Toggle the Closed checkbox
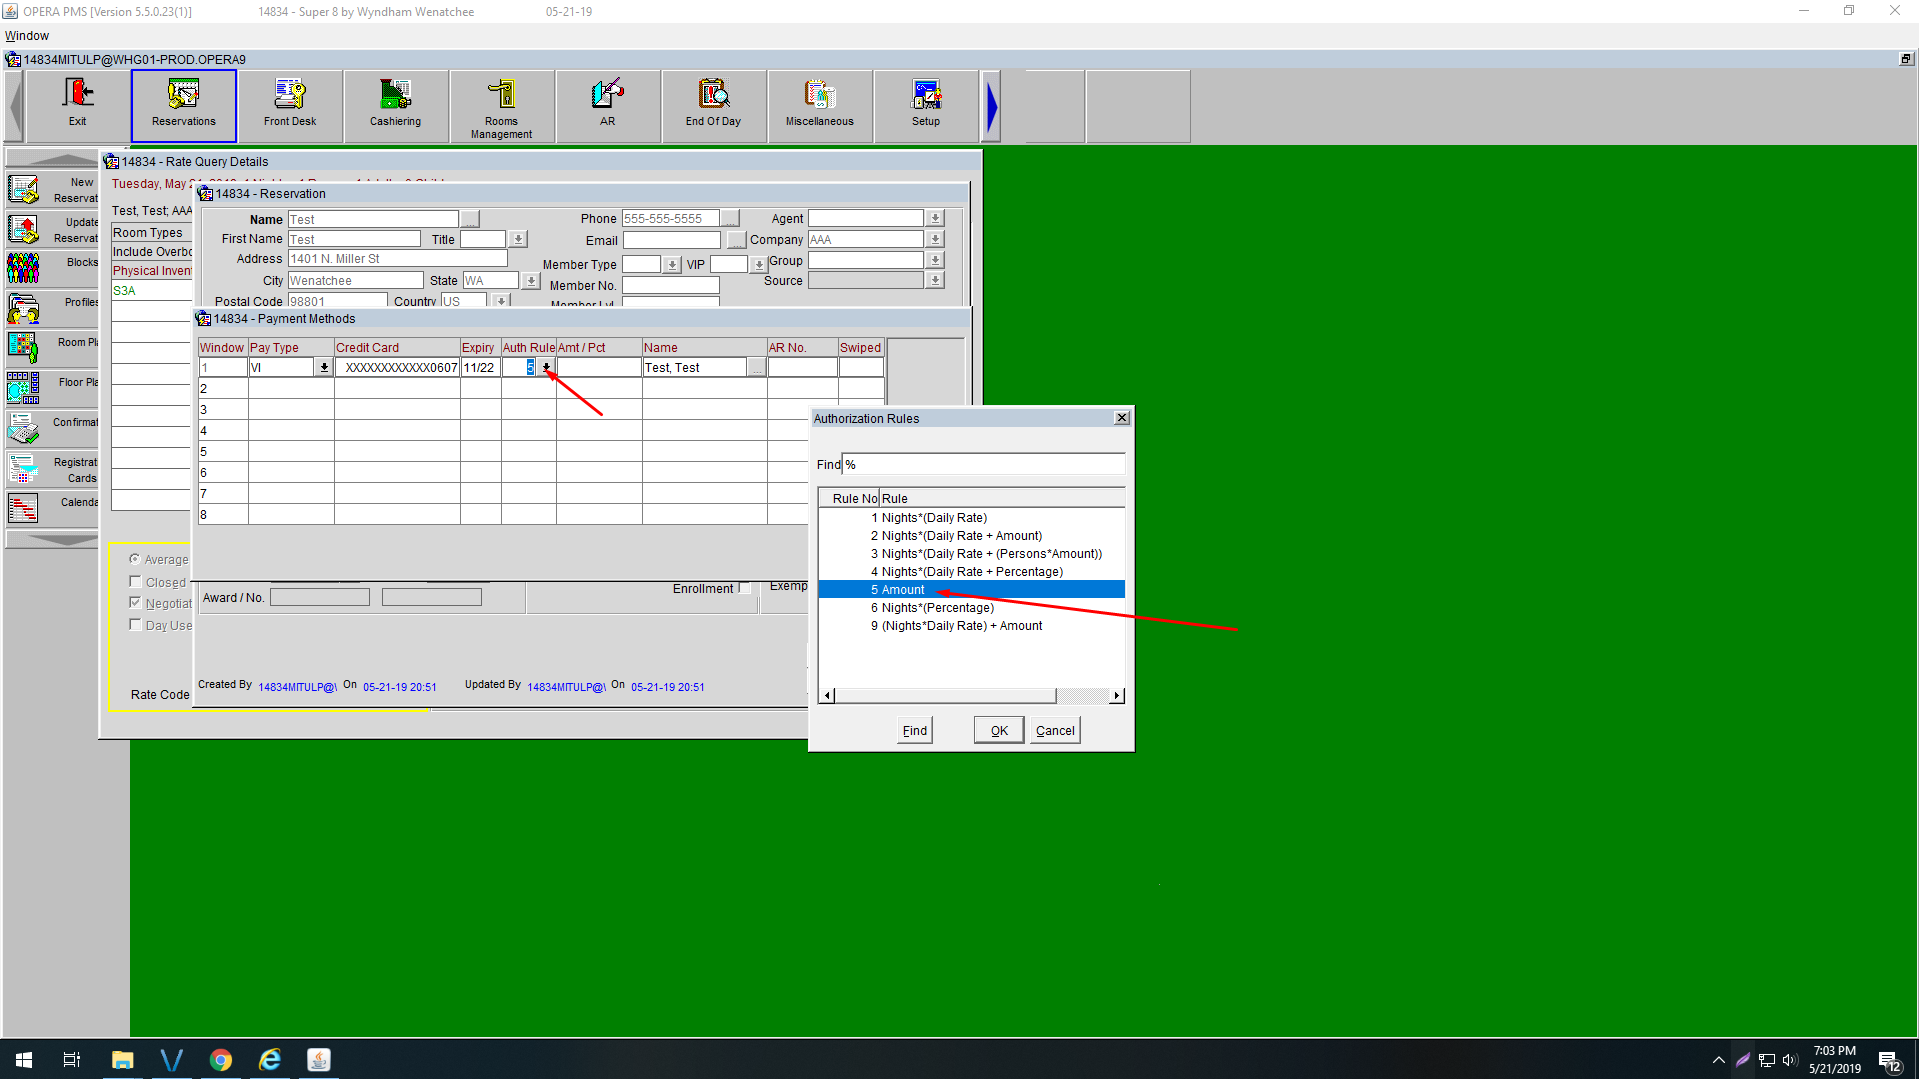The width and height of the screenshot is (1919, 1079). [x=135, y=582]
